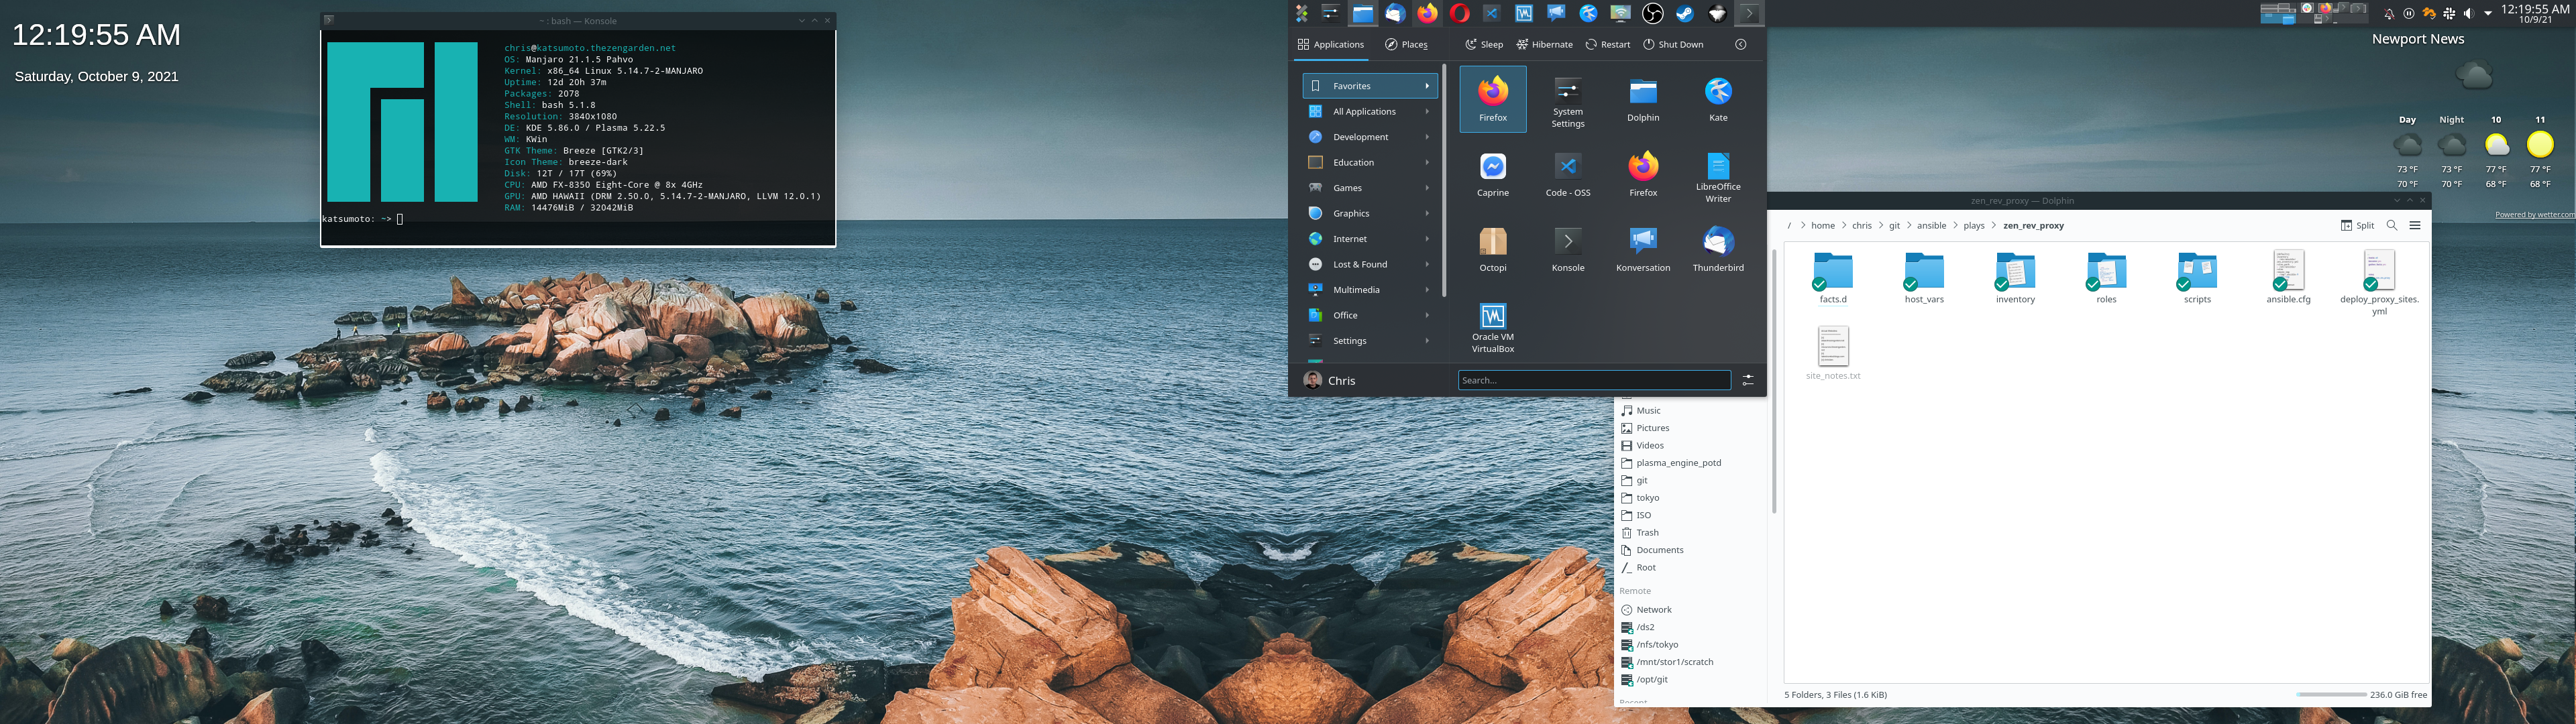Open Dolphin's hamburger menu
2576x724 pixels.
click(2415, 225)
